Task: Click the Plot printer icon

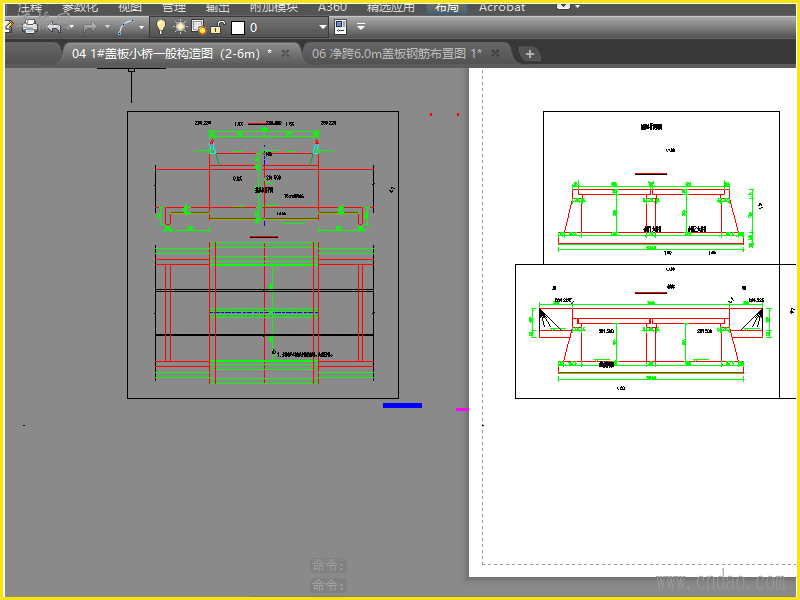Action: tap(30, 27)
